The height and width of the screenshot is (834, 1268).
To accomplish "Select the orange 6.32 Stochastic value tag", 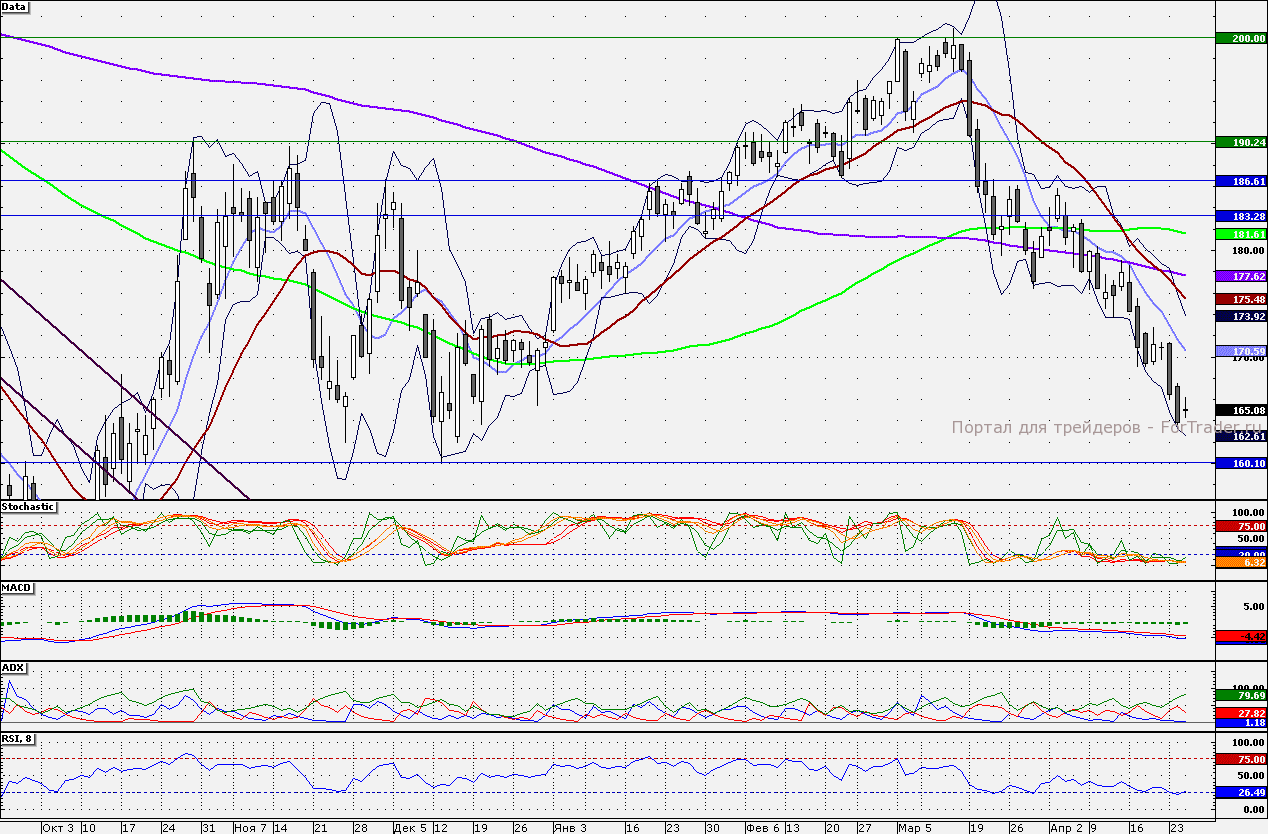I will [1240, 563].
